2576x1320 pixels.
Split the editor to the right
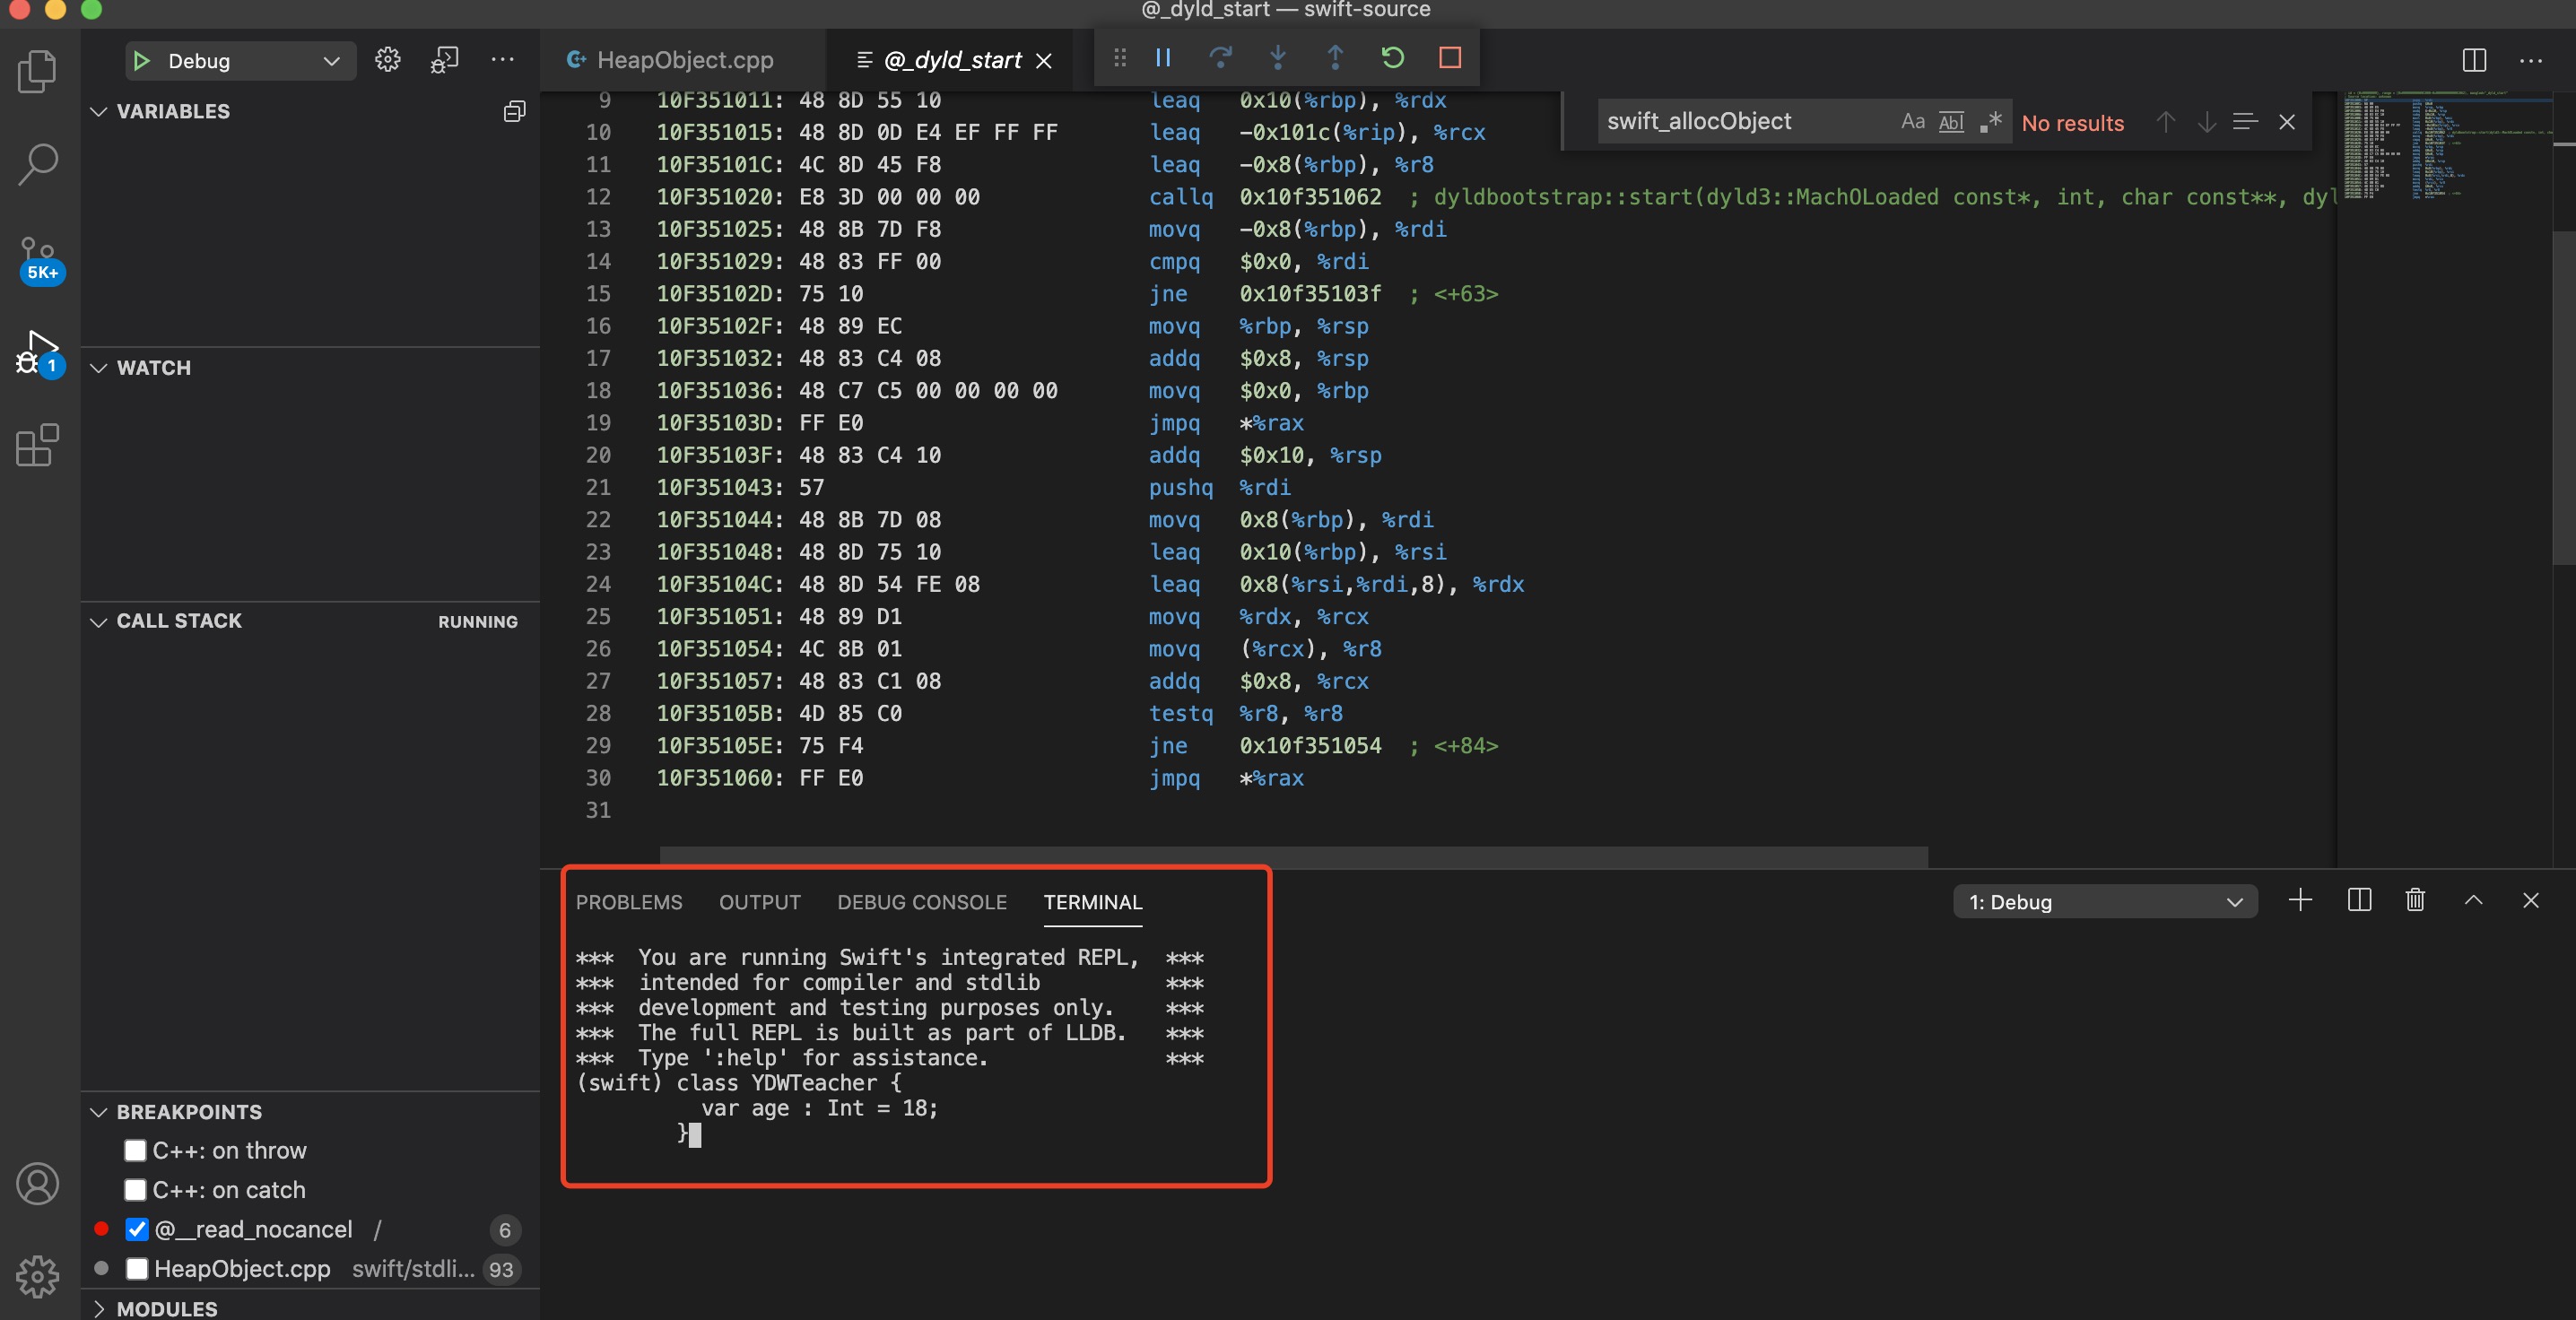[x=2474, y=60]
